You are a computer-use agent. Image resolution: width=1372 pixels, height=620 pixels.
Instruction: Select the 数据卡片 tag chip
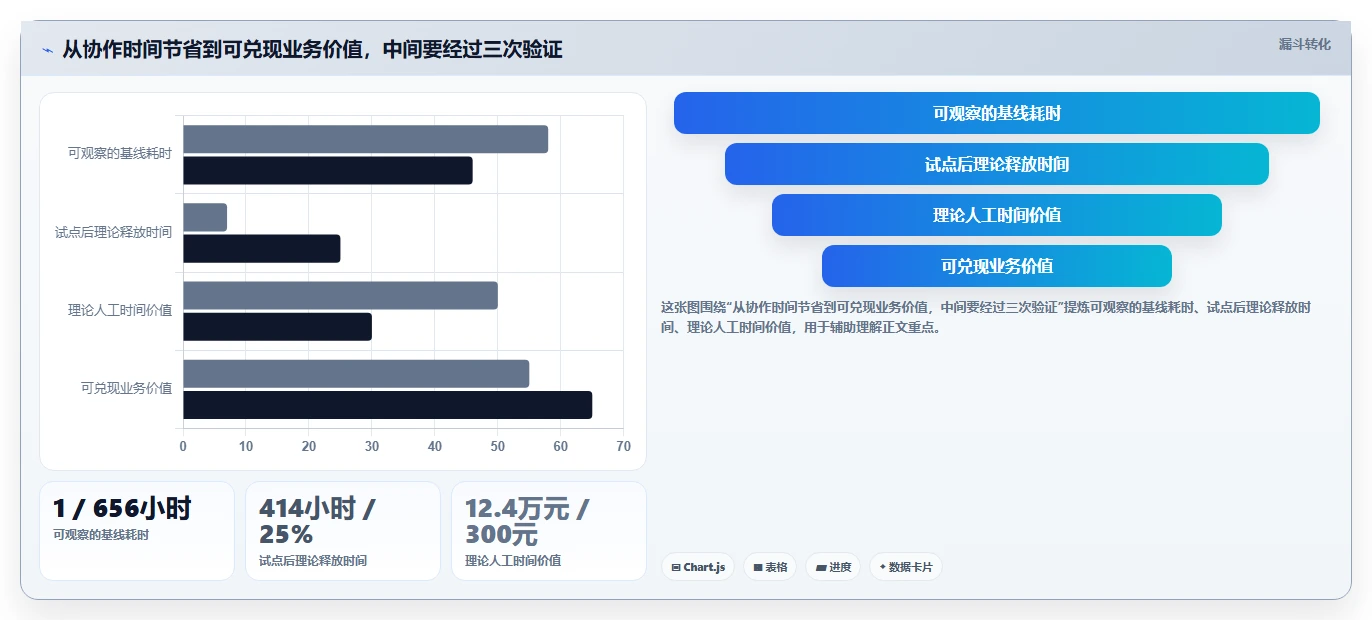(906, 567)
